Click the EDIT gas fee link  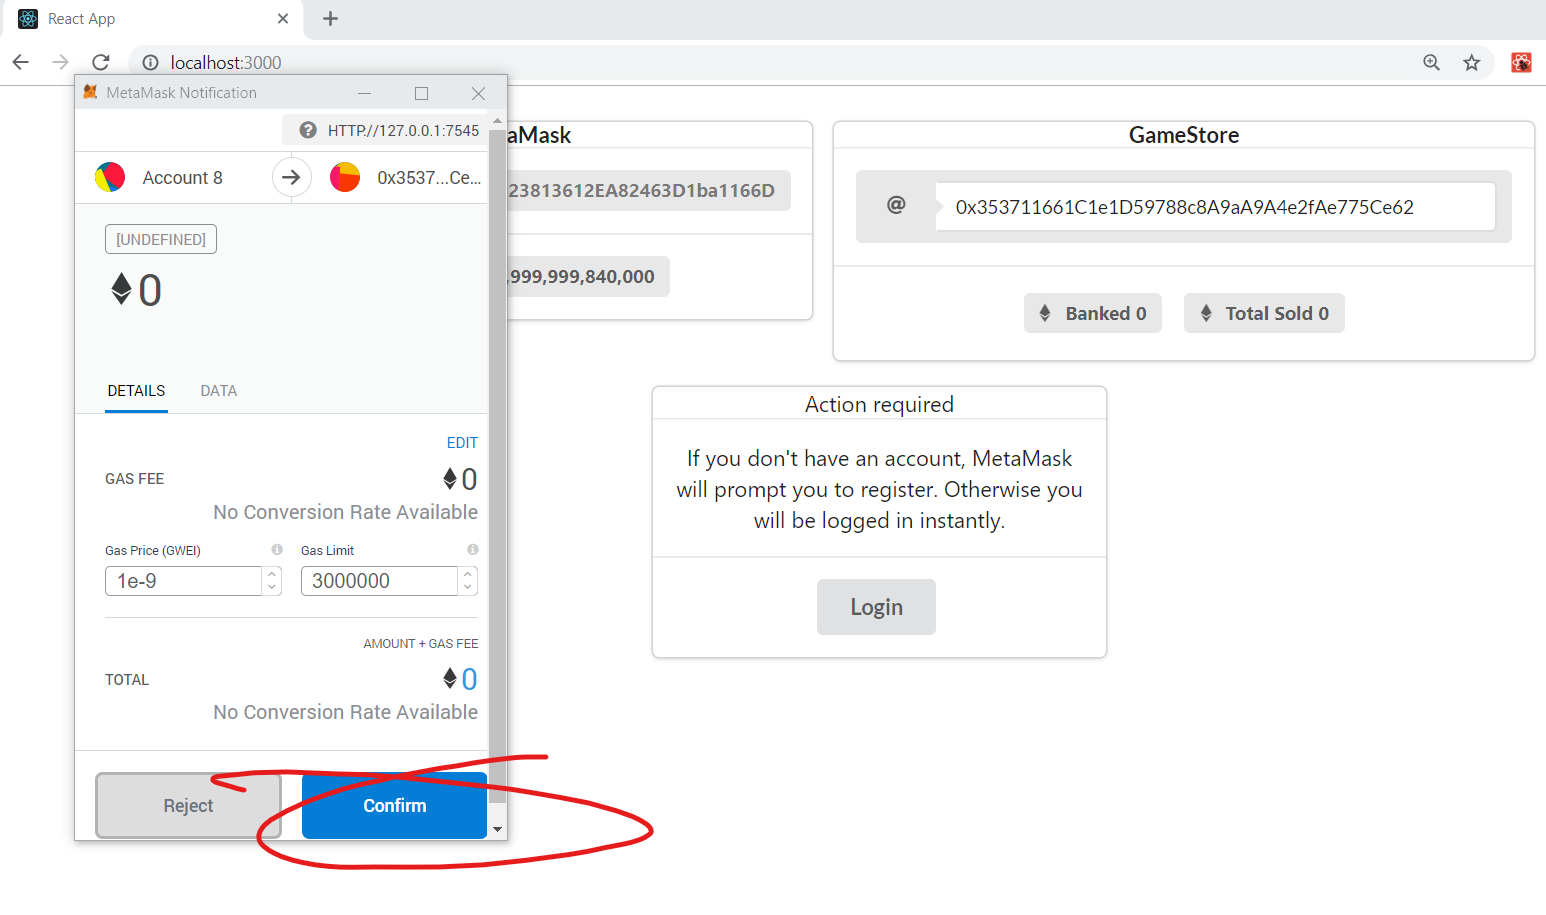tap(462, 442)
